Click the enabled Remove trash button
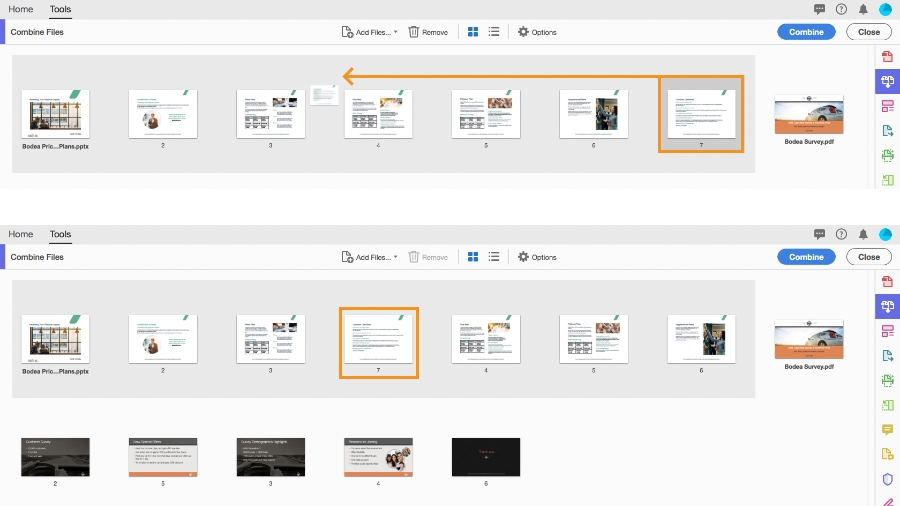This screenshot has height=506, width=900. point(428,32)
